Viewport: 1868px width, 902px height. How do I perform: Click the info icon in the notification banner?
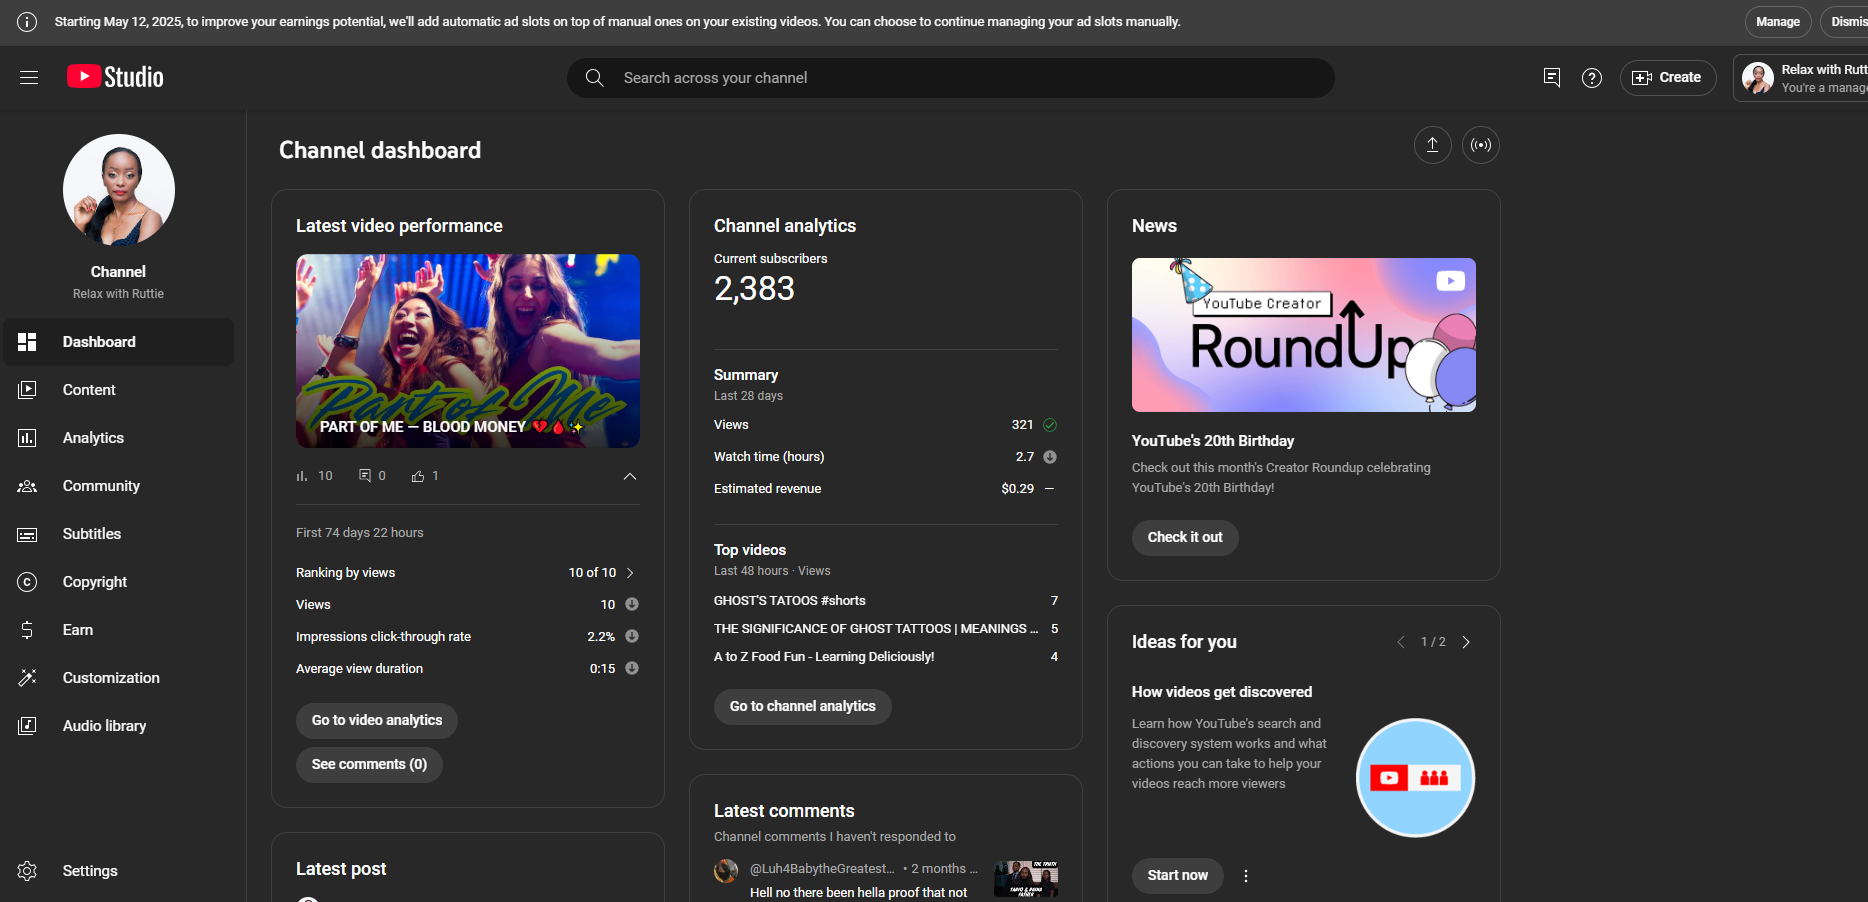pos(27,22)
